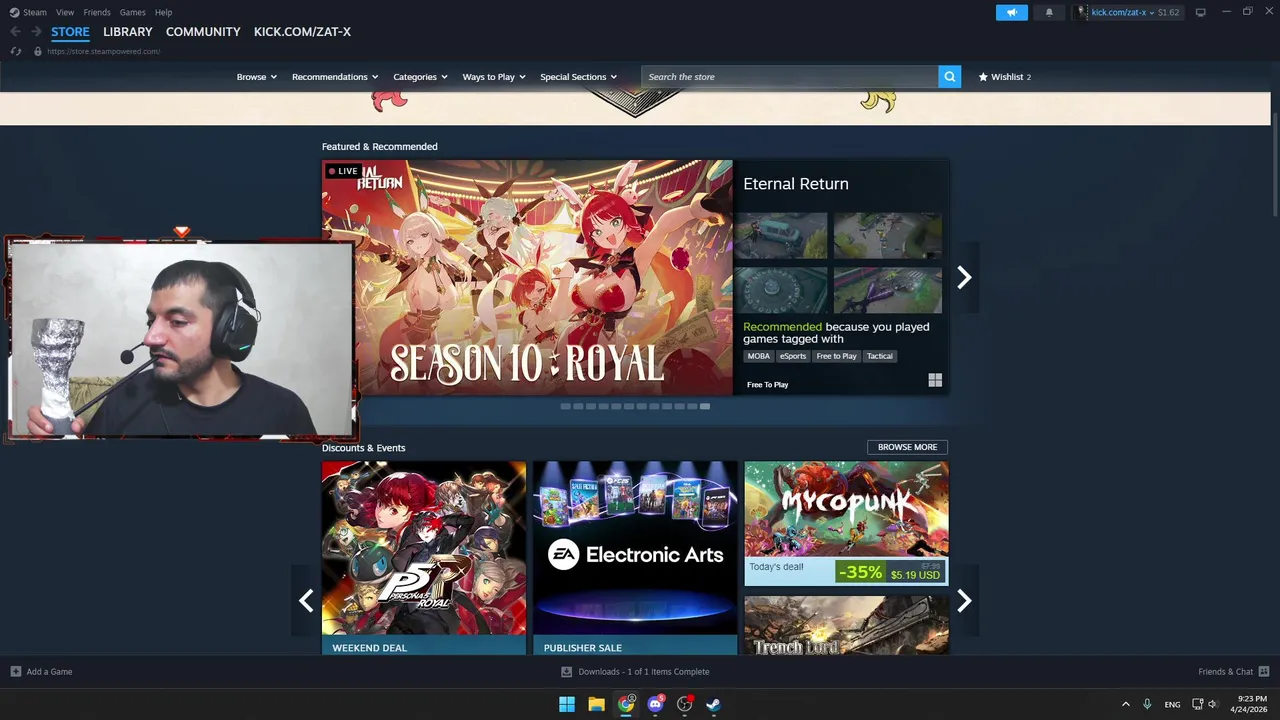The image size is (1280, 720).
Task: Expand Special Sections dropdown
Action: 578,77
